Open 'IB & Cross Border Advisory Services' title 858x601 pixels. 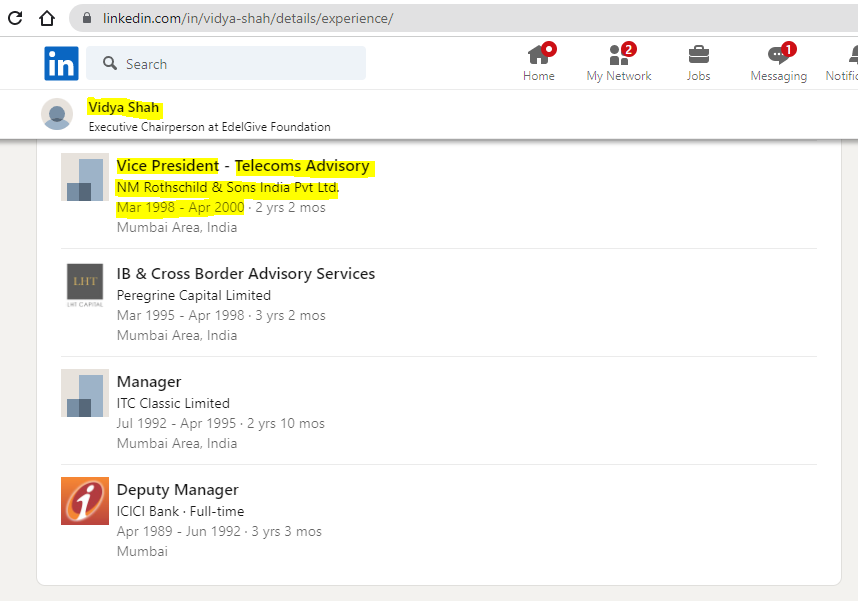[246, 274]
